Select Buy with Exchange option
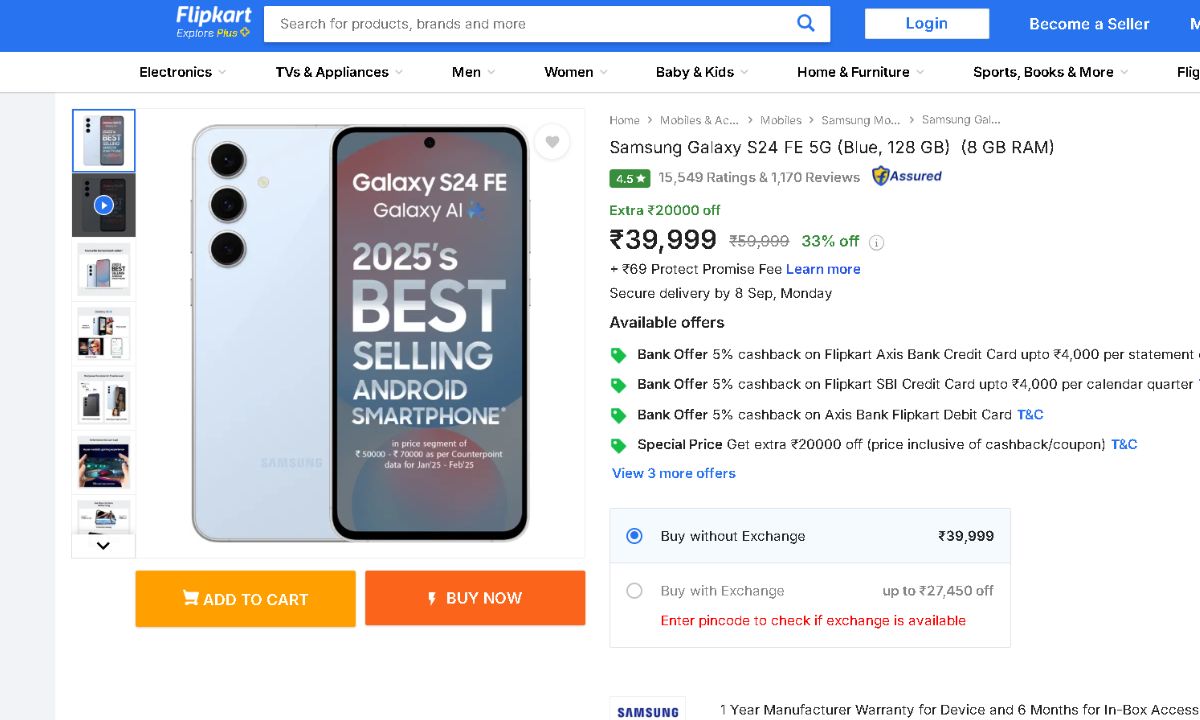The image size is (1200, 720). [634, 591]
